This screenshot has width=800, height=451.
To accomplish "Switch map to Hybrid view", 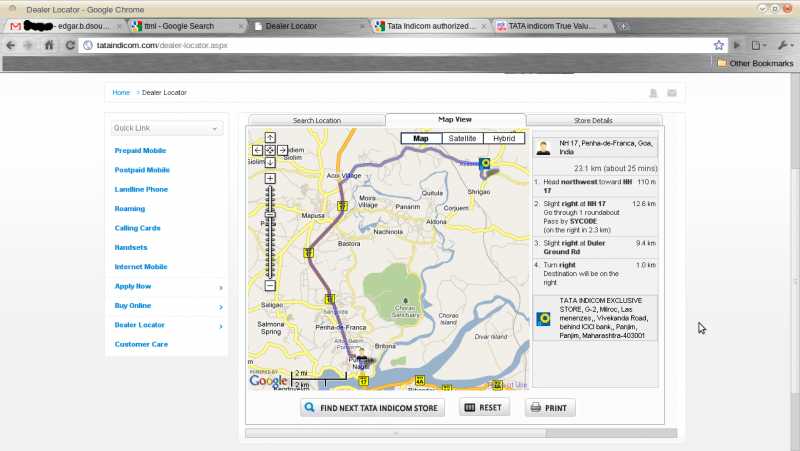I will click(x=504, y=138).
